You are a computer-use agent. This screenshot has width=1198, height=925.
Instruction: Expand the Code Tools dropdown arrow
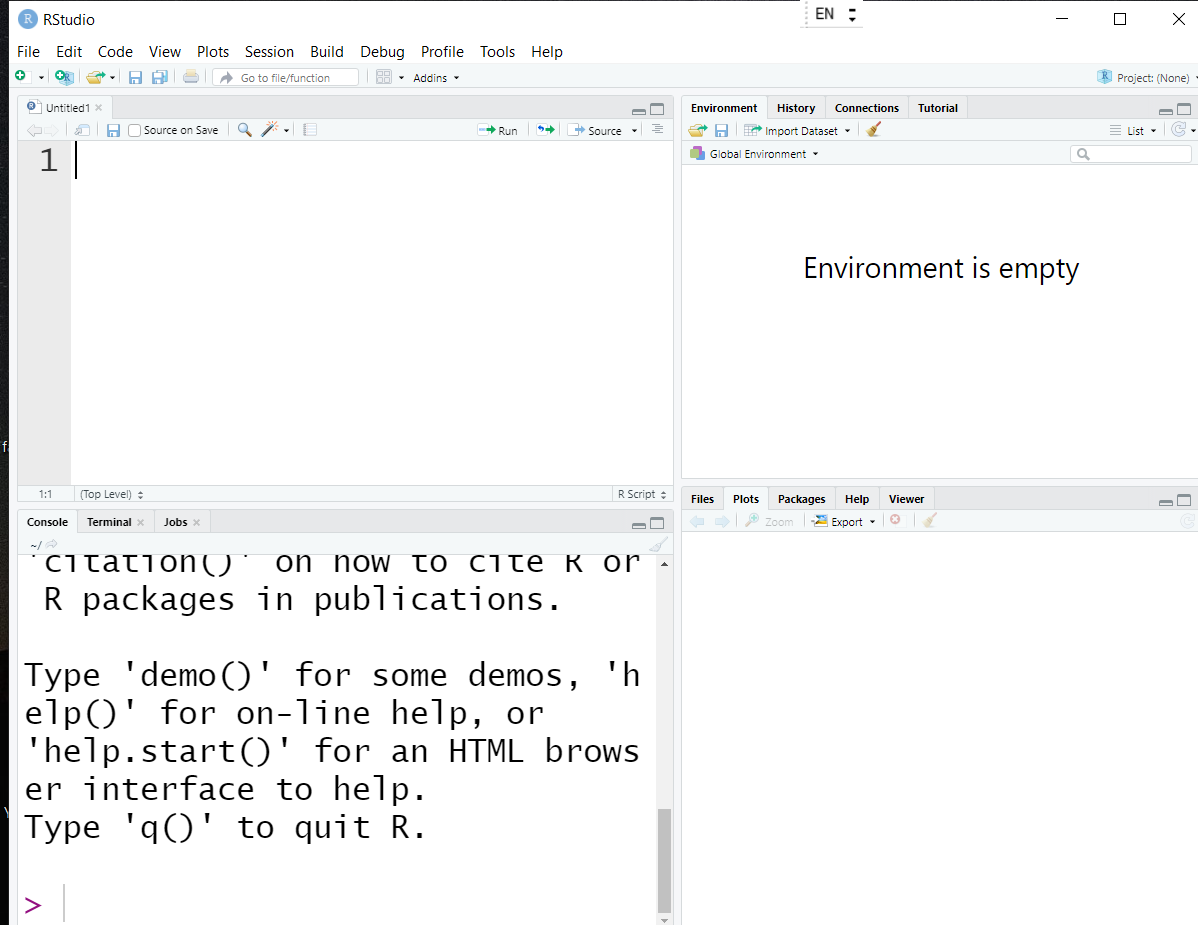[x=287, y=131]
